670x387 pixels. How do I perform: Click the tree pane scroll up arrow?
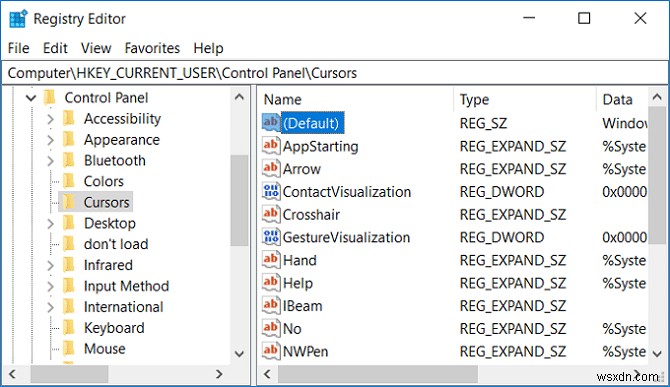point(239,97)
